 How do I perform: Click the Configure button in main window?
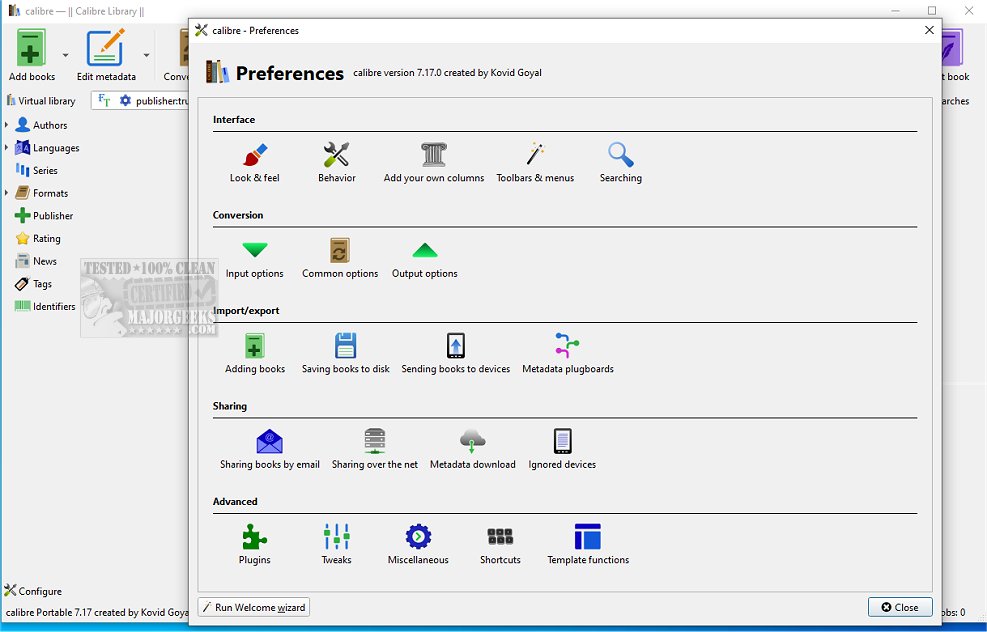click(33, 591)
